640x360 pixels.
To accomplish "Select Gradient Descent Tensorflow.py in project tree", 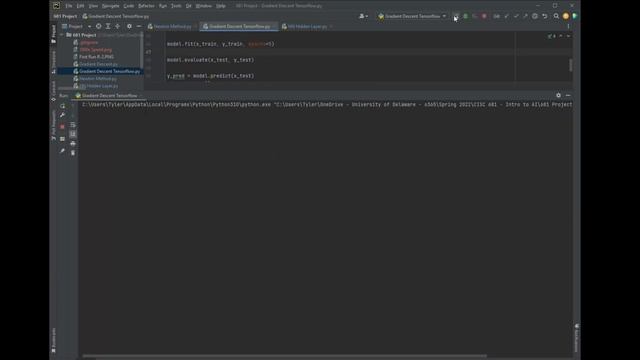I will point(109,71).
